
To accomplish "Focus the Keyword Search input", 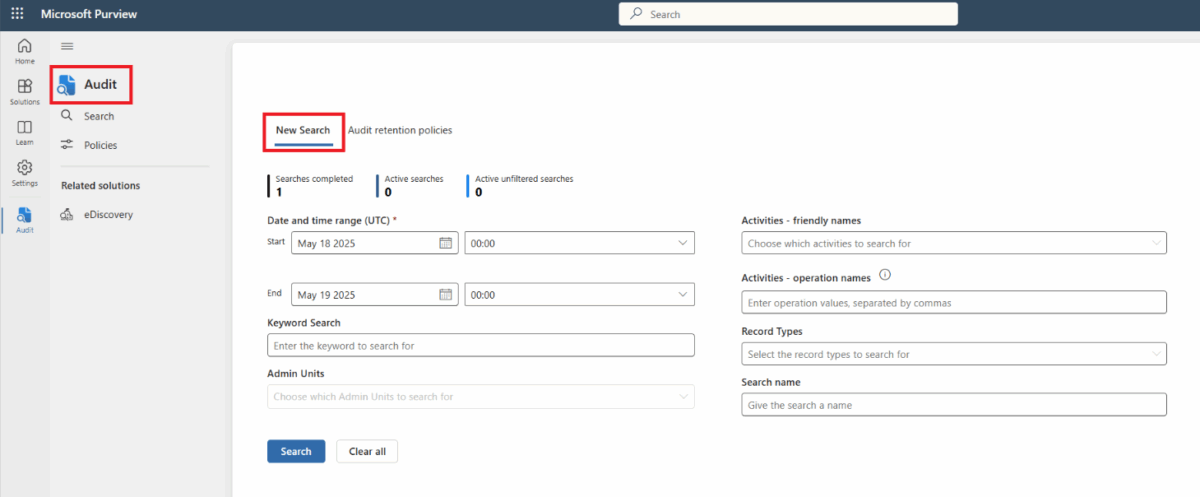I will 481,345.
